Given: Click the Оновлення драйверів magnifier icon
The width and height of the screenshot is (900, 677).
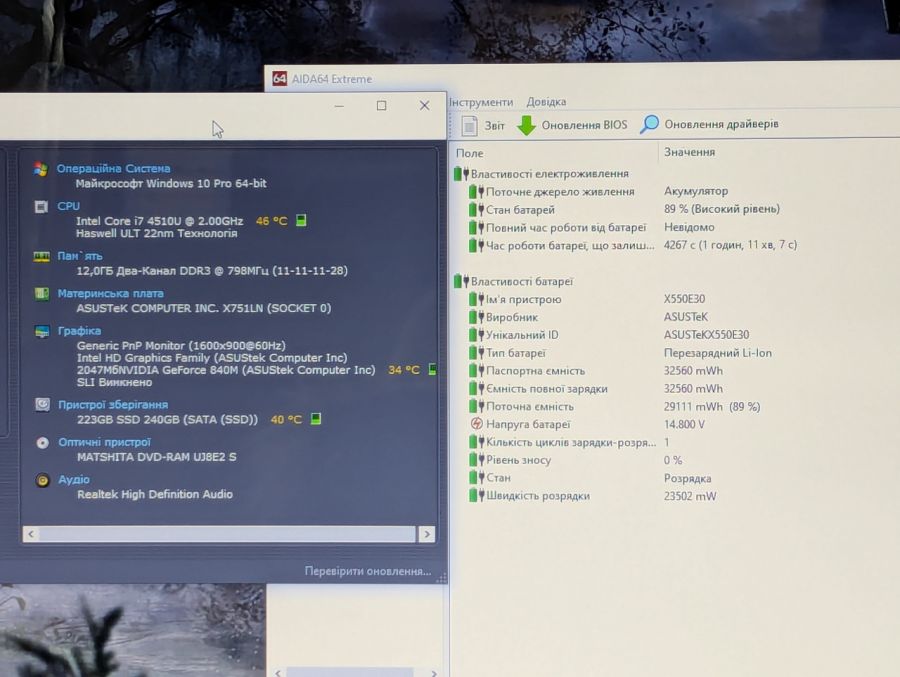Looking at the screenshot, I should tap(649, 124).
